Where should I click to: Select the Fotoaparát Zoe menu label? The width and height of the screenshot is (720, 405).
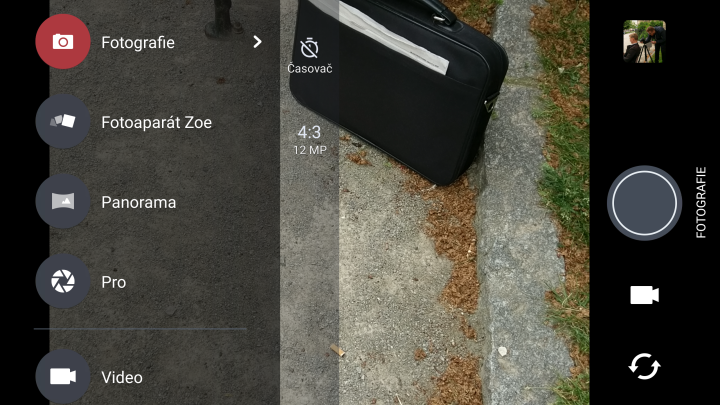(x=157, y=123)
